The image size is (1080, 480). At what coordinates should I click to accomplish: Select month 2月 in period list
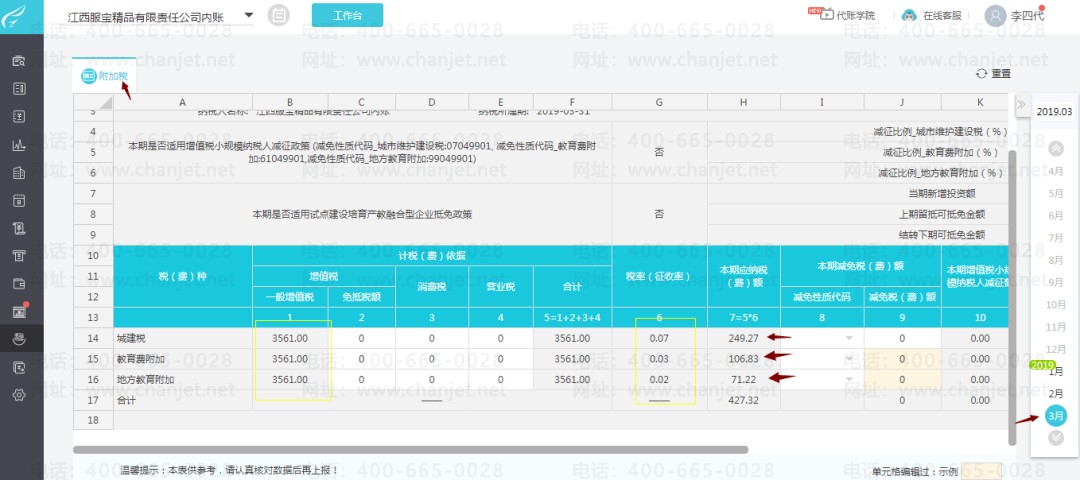1055,394
